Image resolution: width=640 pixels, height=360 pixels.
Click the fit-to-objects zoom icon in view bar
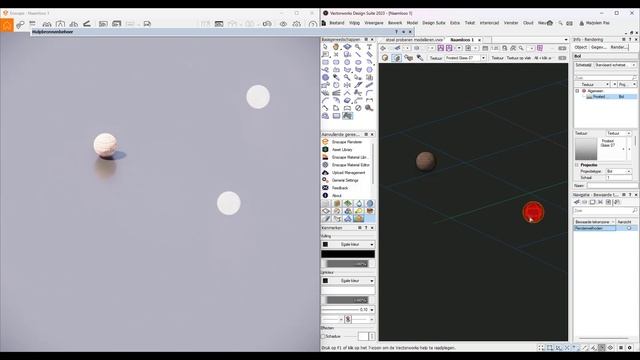(x=513, y=48)
